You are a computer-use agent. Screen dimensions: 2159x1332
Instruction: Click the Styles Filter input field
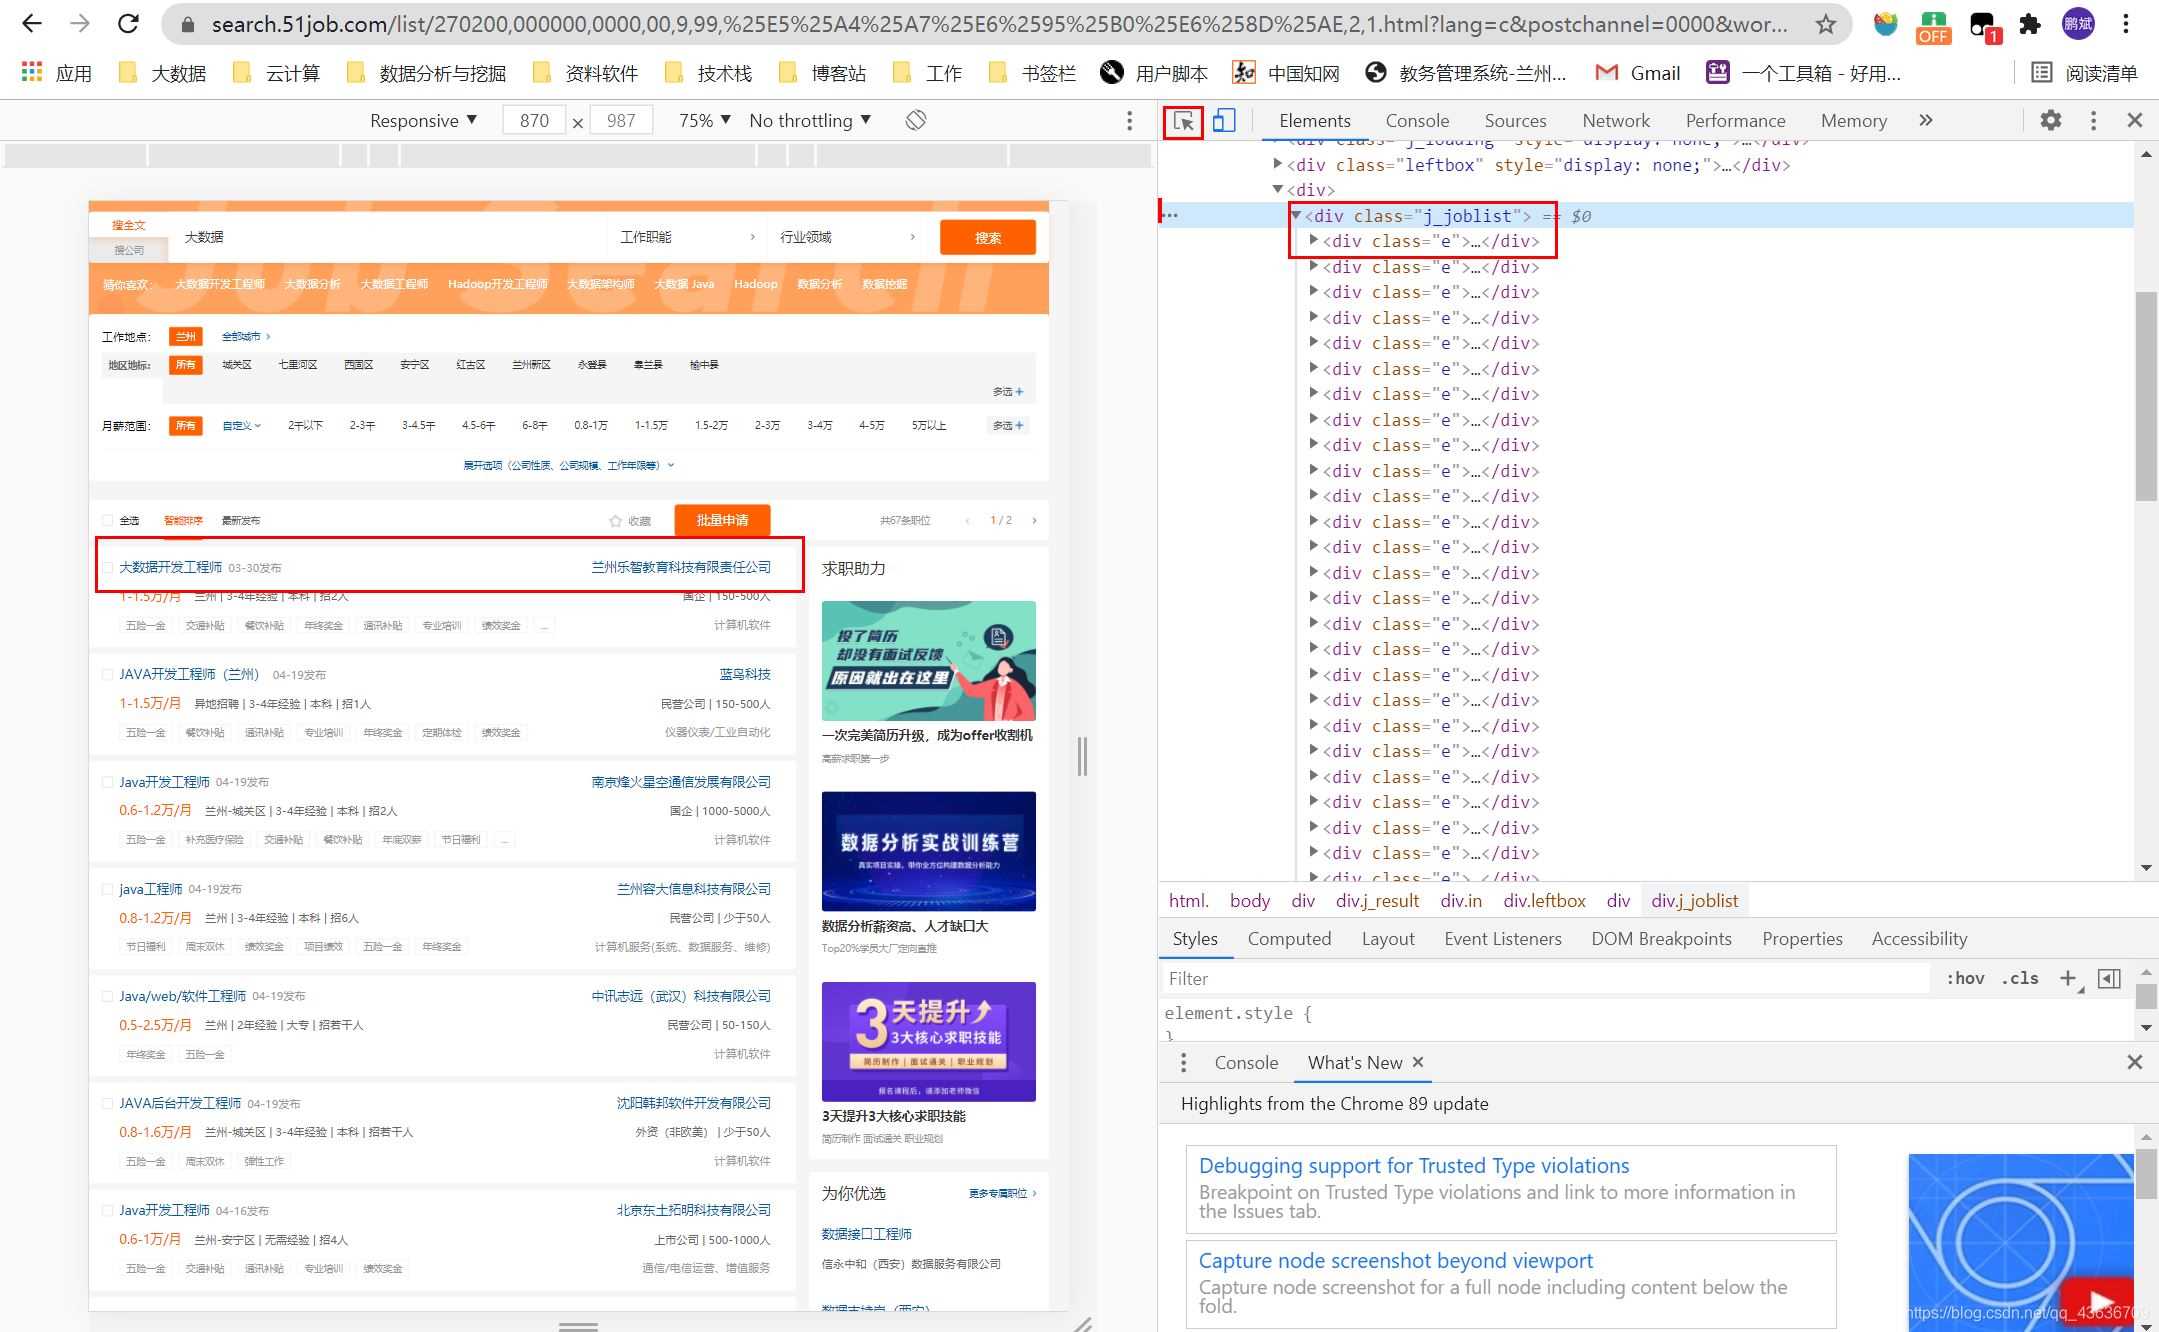[x=1545, y=978]
